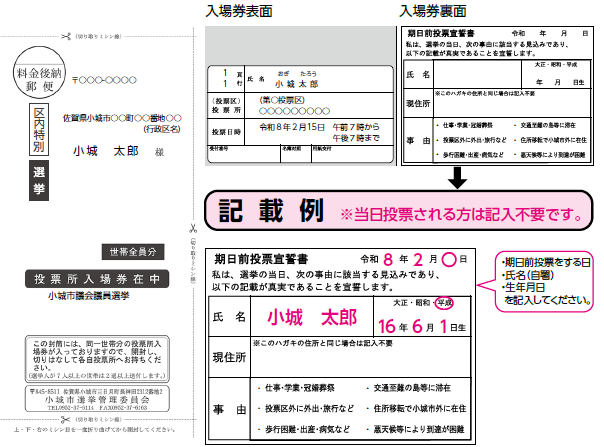The image size is (604, 447).
Task: Click the name 小城太郎 on the front ticket
Action: [297, 84]
